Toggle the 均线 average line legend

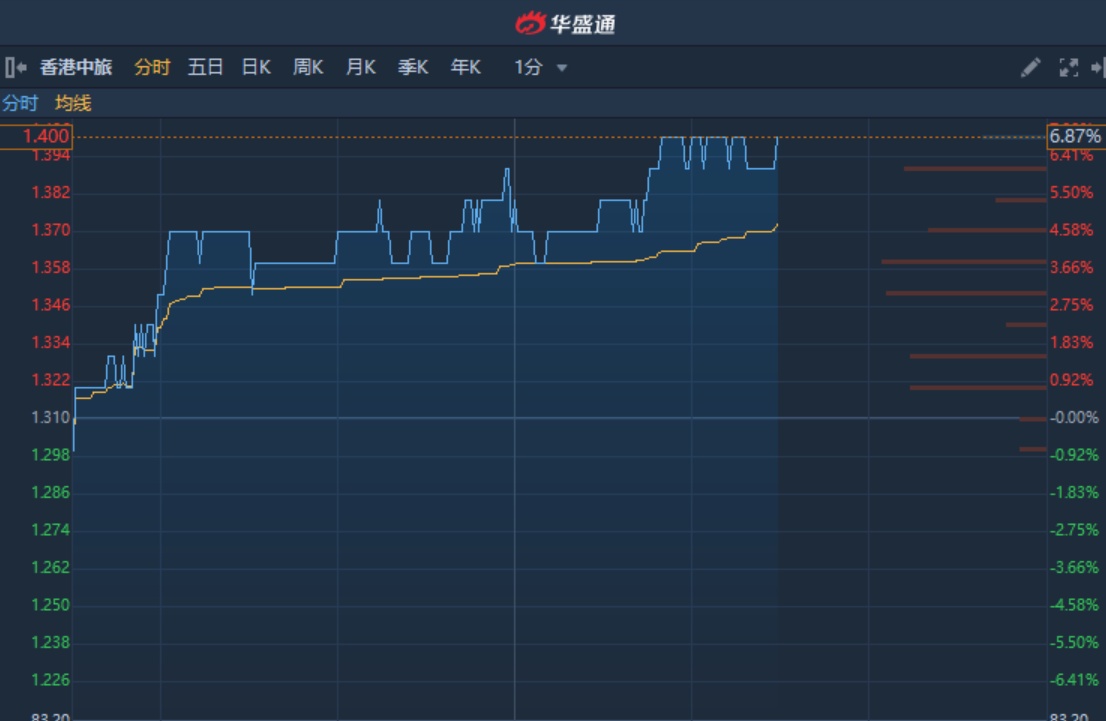[x=73, y=103]
